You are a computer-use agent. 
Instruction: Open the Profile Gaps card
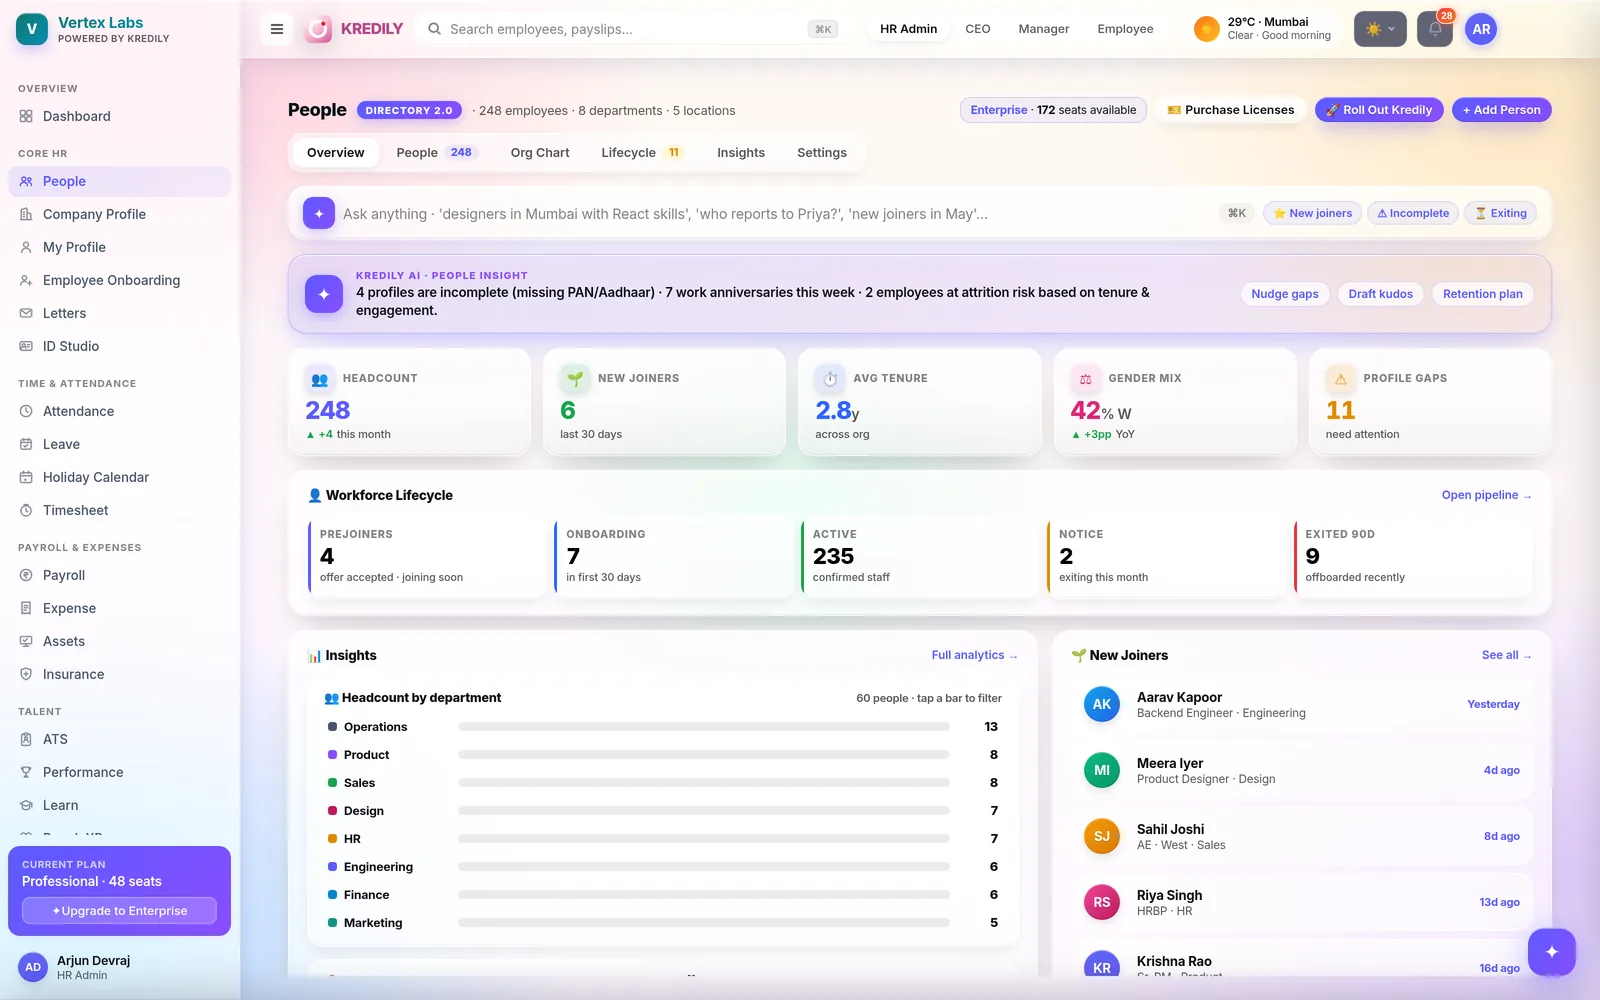click(x=1429, y=402)
